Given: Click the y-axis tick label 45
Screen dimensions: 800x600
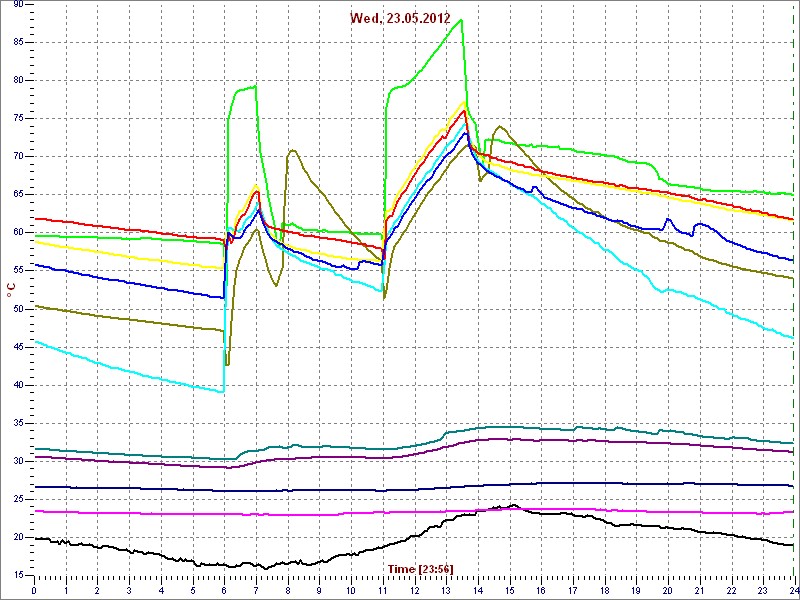Looking at the screenshot, I should click(17, 347).
